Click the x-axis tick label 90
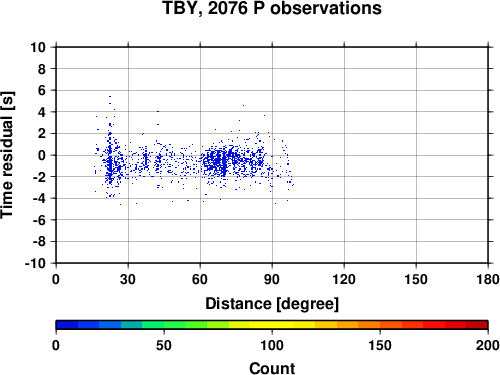The width and height of the screenshot is (500, 375). (272, 279)
